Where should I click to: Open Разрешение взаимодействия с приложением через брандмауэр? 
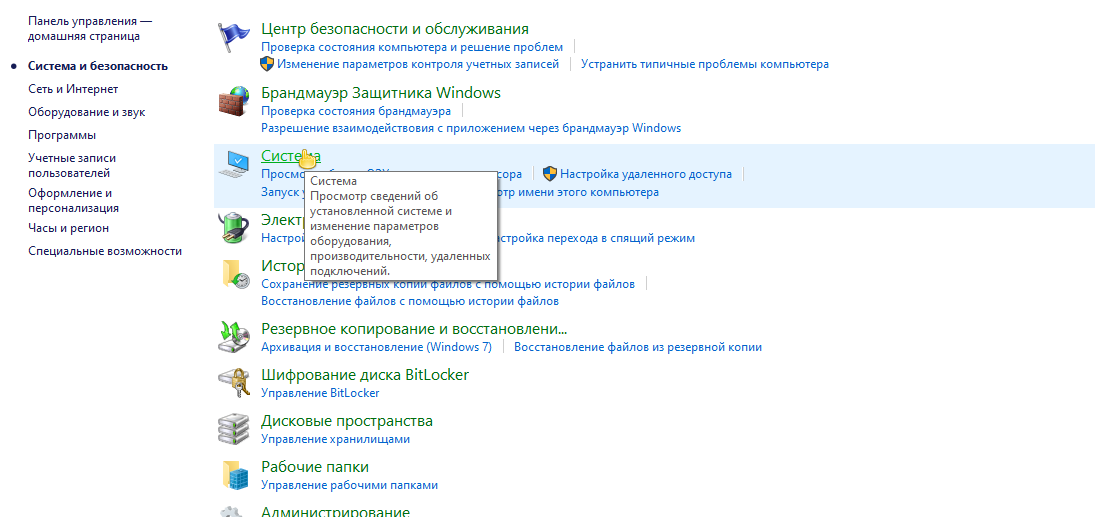click(x=471, y=128)
